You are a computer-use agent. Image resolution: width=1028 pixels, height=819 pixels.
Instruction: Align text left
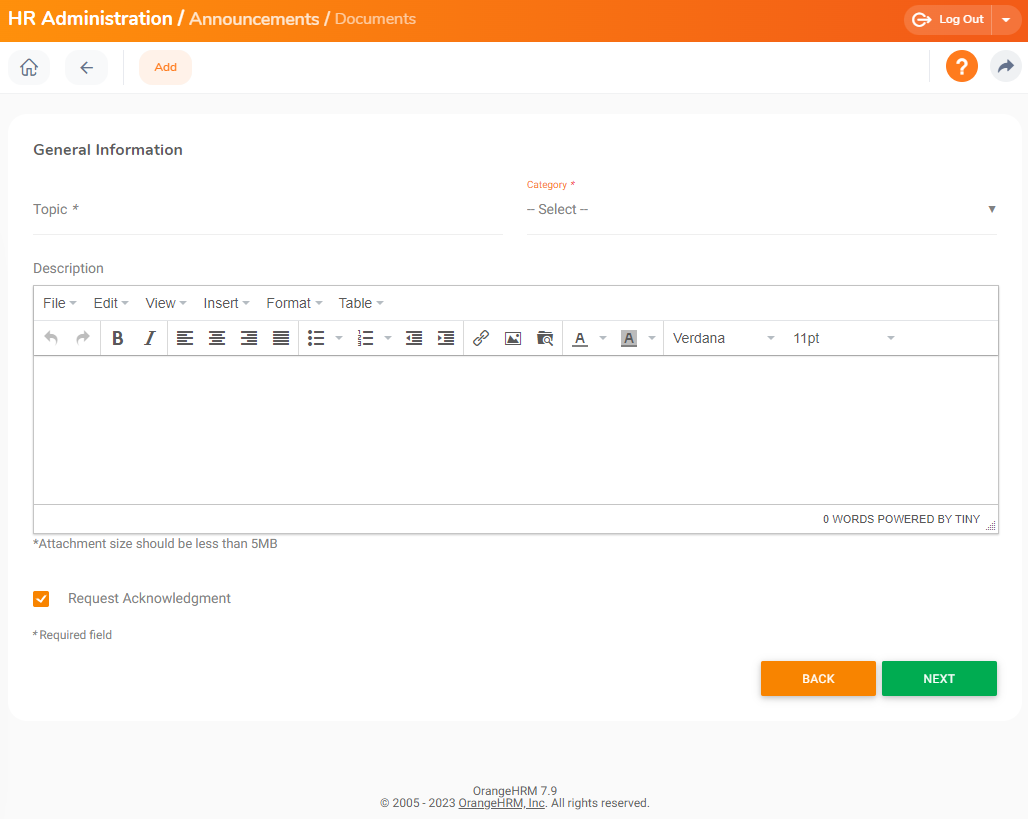[185, 338]
